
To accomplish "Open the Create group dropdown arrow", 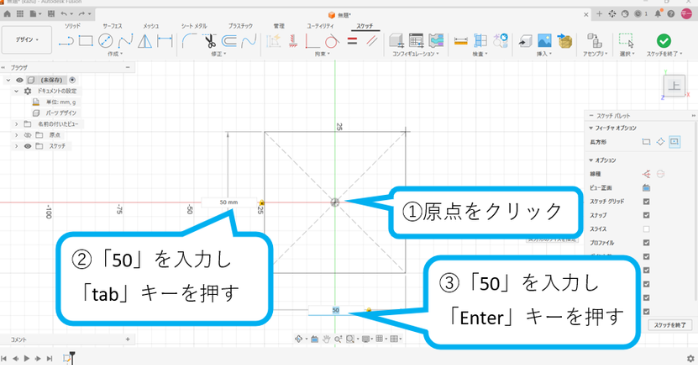I will click(115, 54).
